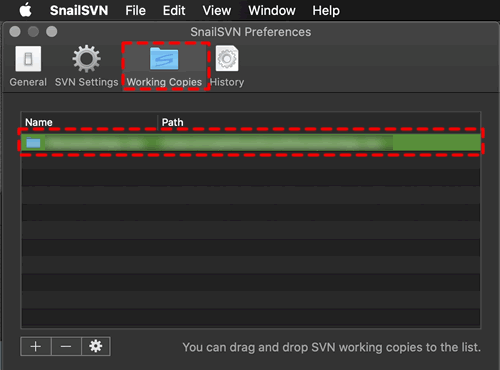
Task: Select the highlighted working copy row
Action: pos(251,142)
